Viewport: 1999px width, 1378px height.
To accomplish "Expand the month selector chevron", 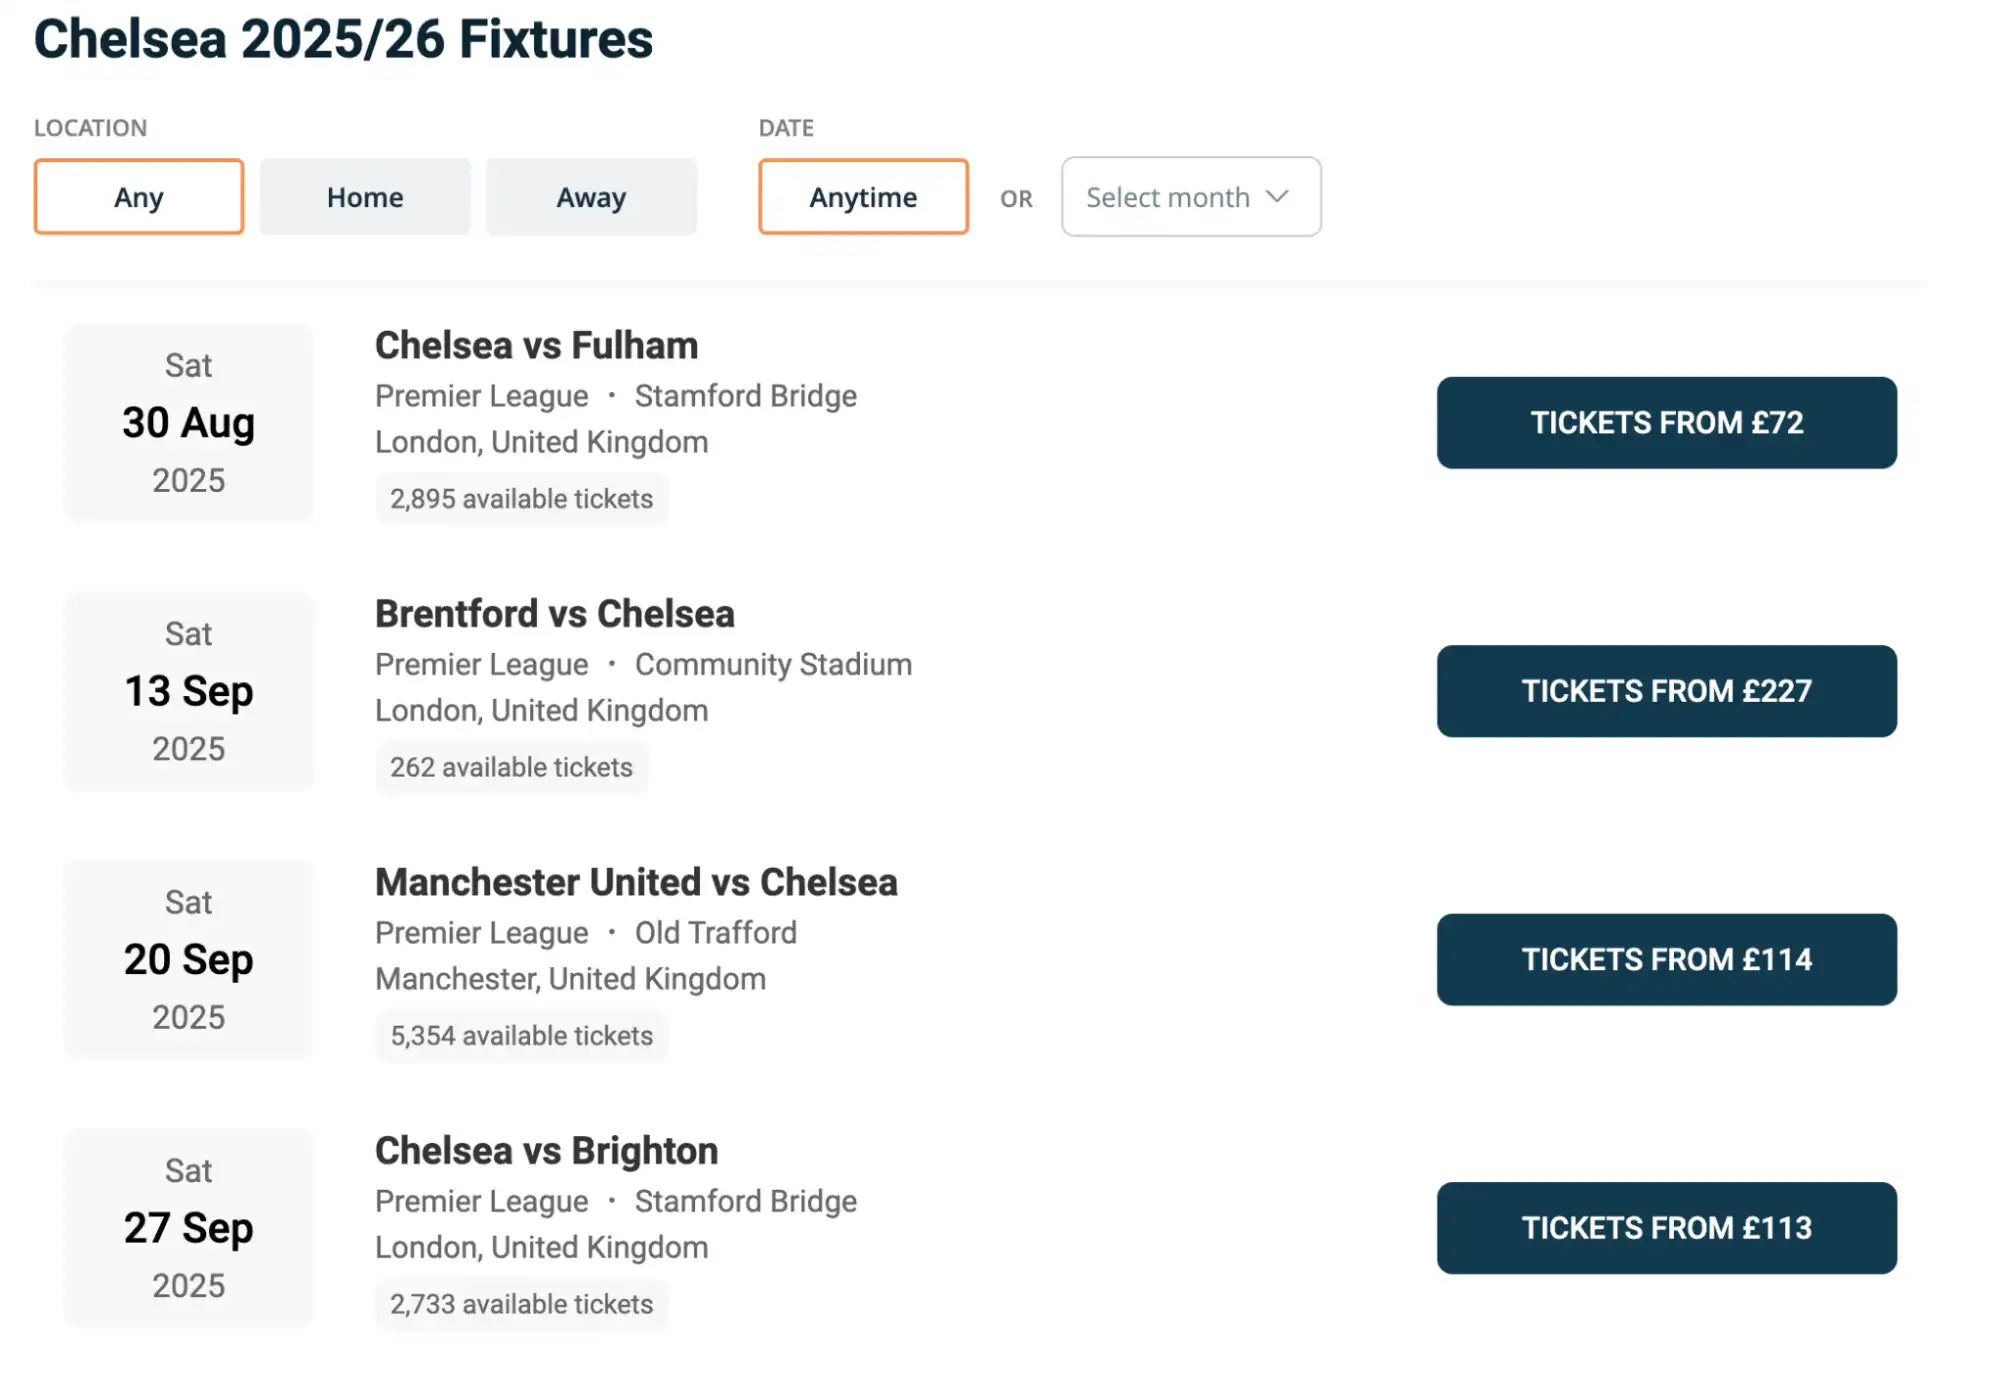I will click(x=1277, y=197).
